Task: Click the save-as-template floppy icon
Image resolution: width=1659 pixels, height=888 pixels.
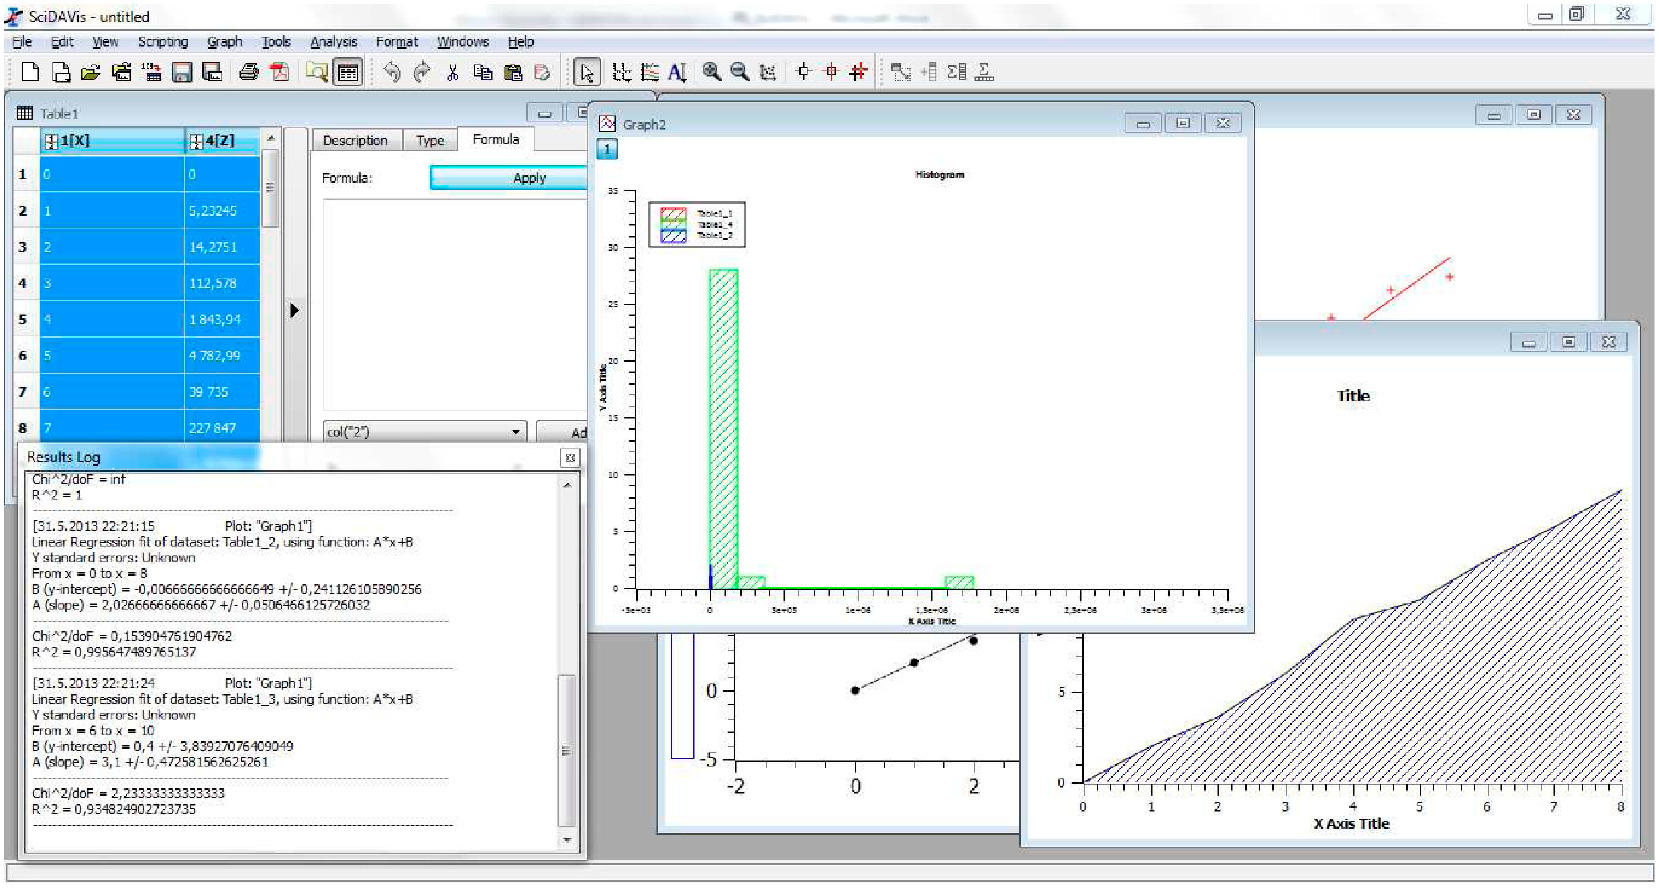Action: tap(212, 72)
